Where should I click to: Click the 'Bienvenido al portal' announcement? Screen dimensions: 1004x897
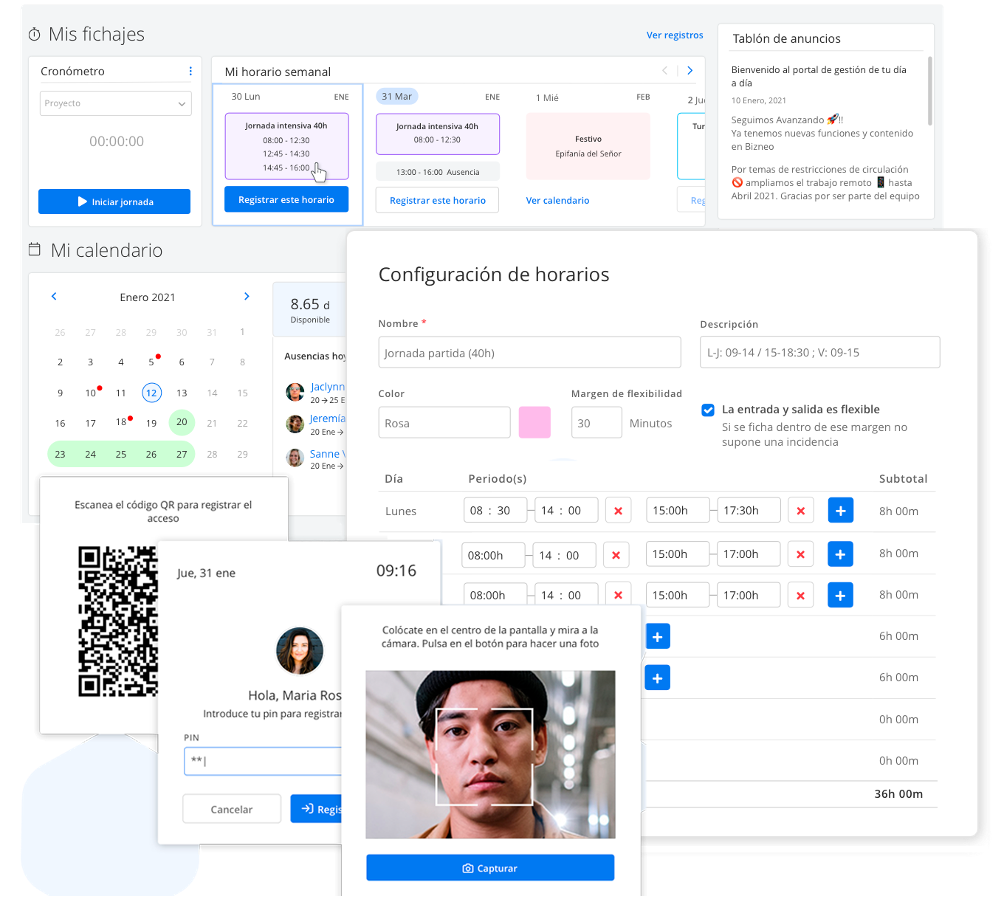tap(819, 76)
